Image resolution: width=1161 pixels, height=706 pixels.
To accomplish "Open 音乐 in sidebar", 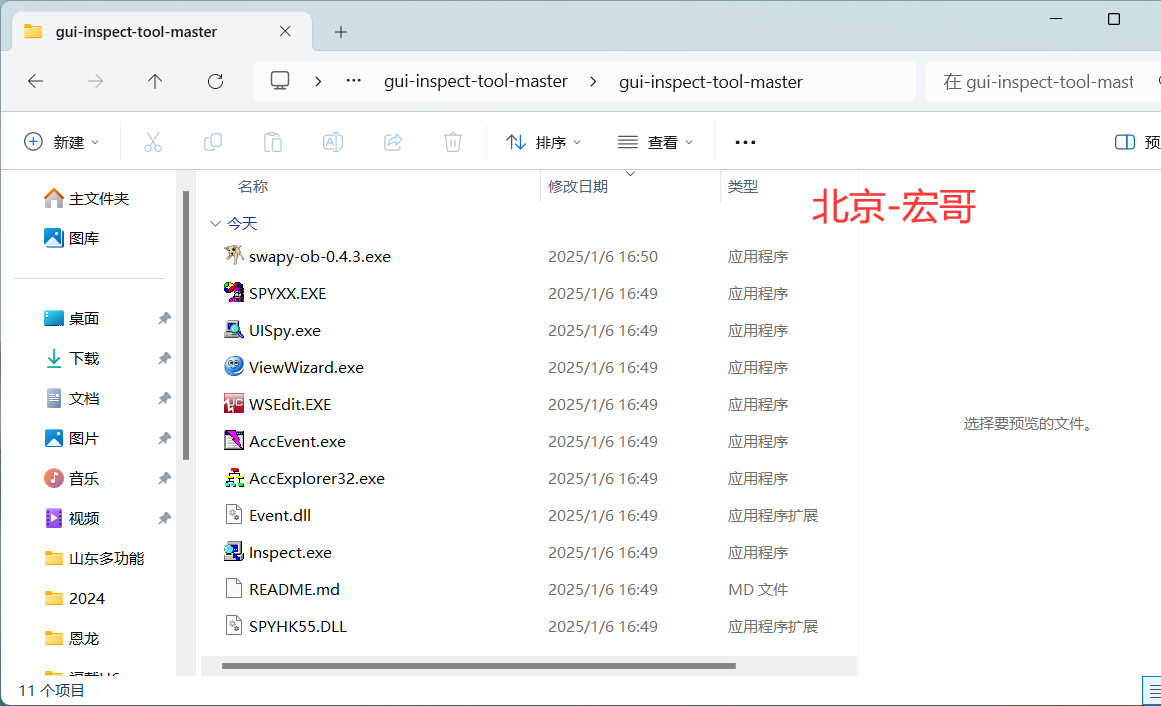I will [72, 479].
